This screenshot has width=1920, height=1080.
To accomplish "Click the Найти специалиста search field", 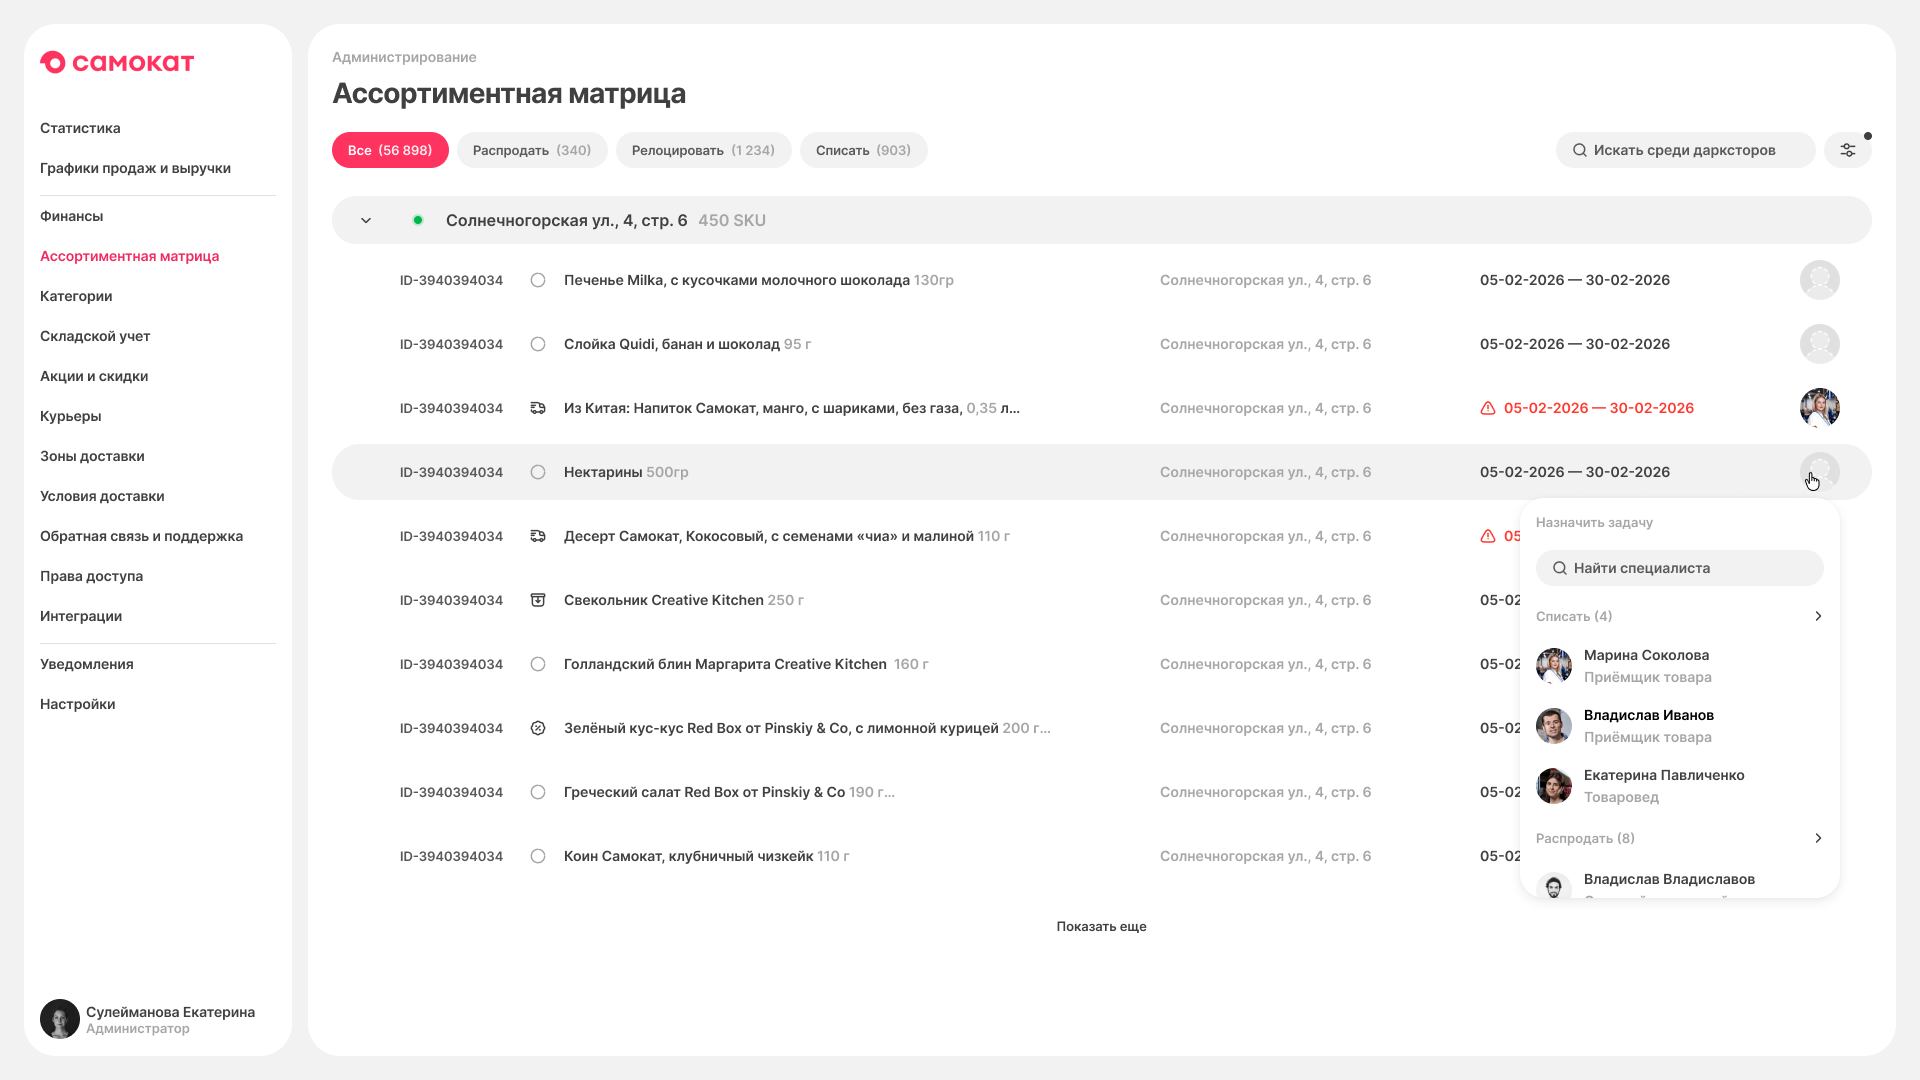I will (x=1680, y=568).
